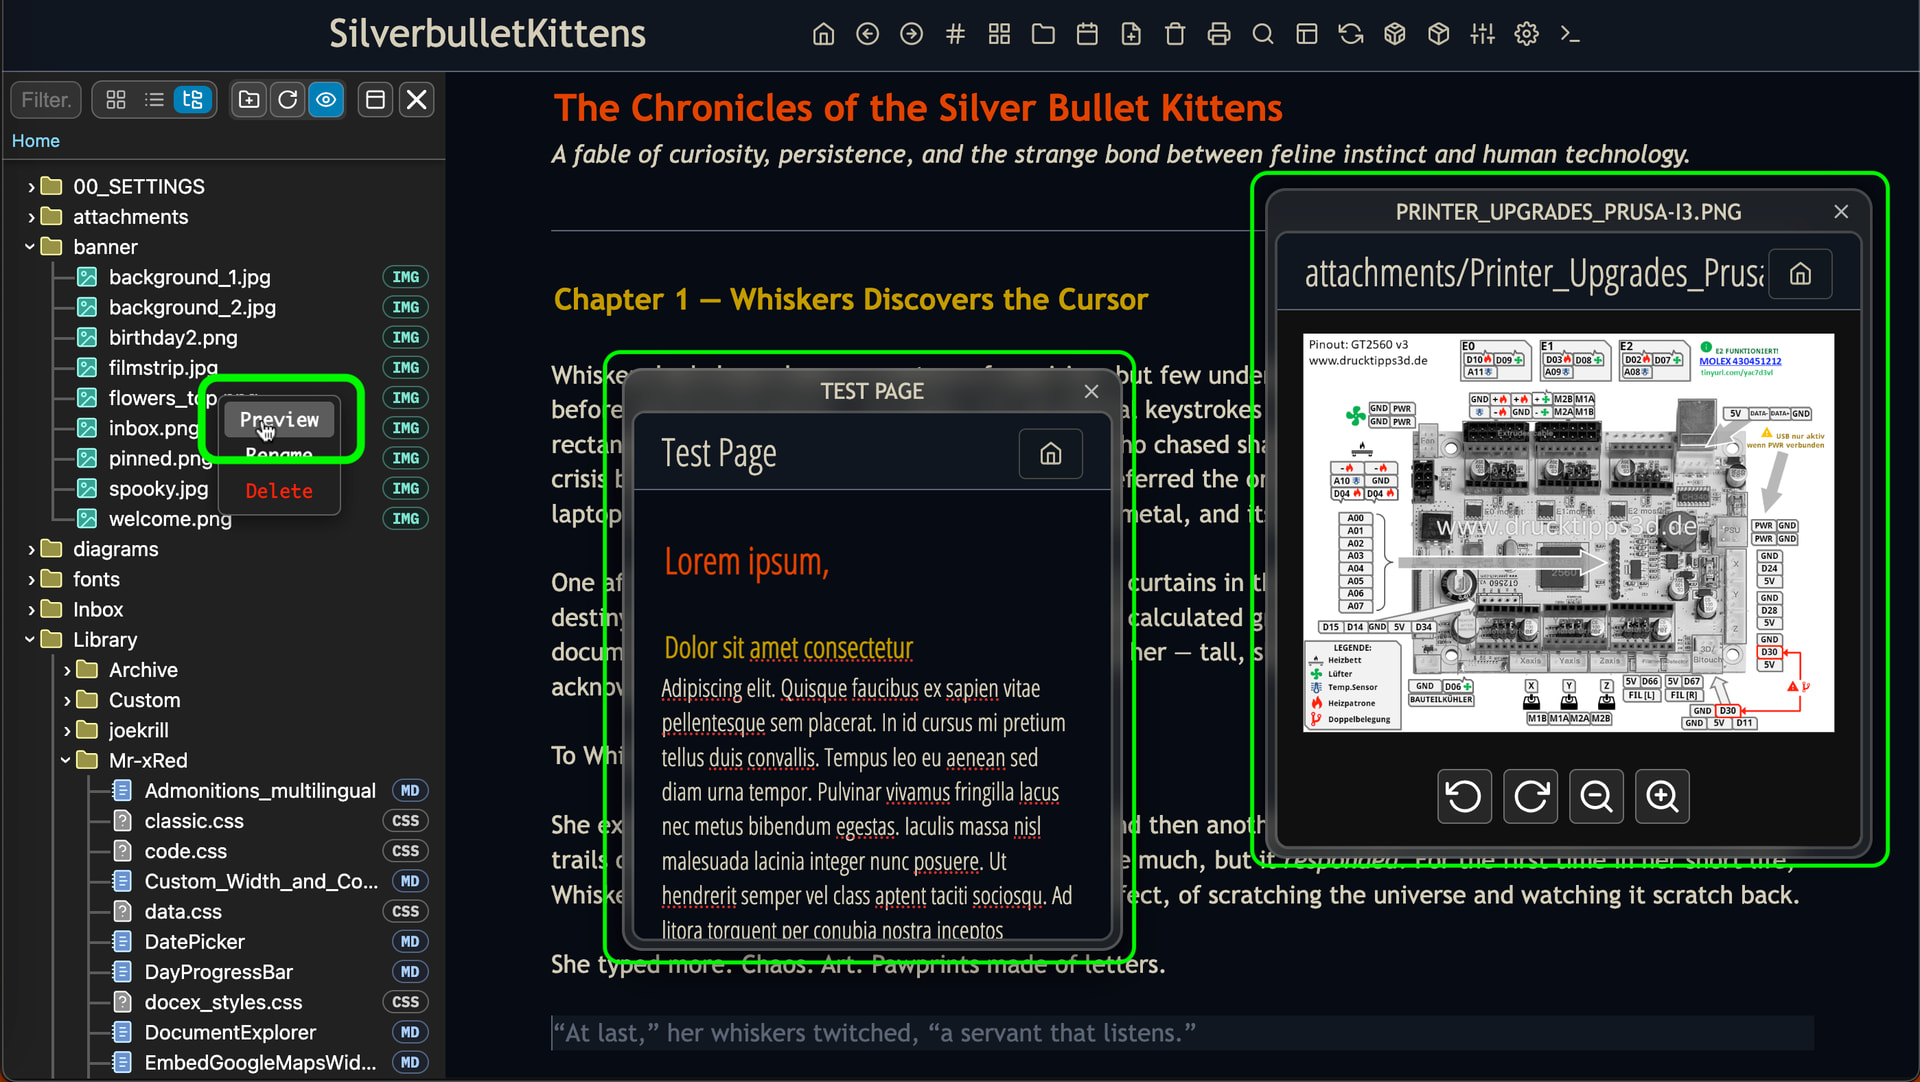Expand the Archive folder
This screenshot has width=1920, height=1082.
coord(67,670)
